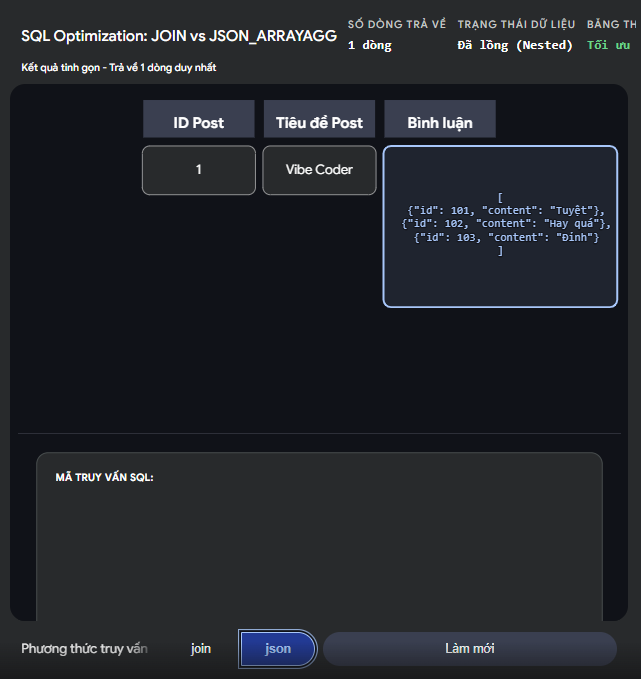Select the join query method
Image resolution: width=641 pixels, height=679 pixels.
tap(201, 648)
